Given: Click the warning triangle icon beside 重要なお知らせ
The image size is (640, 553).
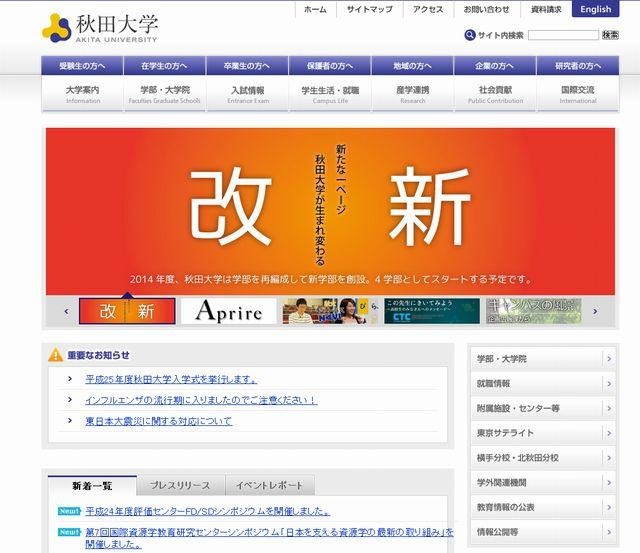Looking at the screenshot, I should [56, 355].
